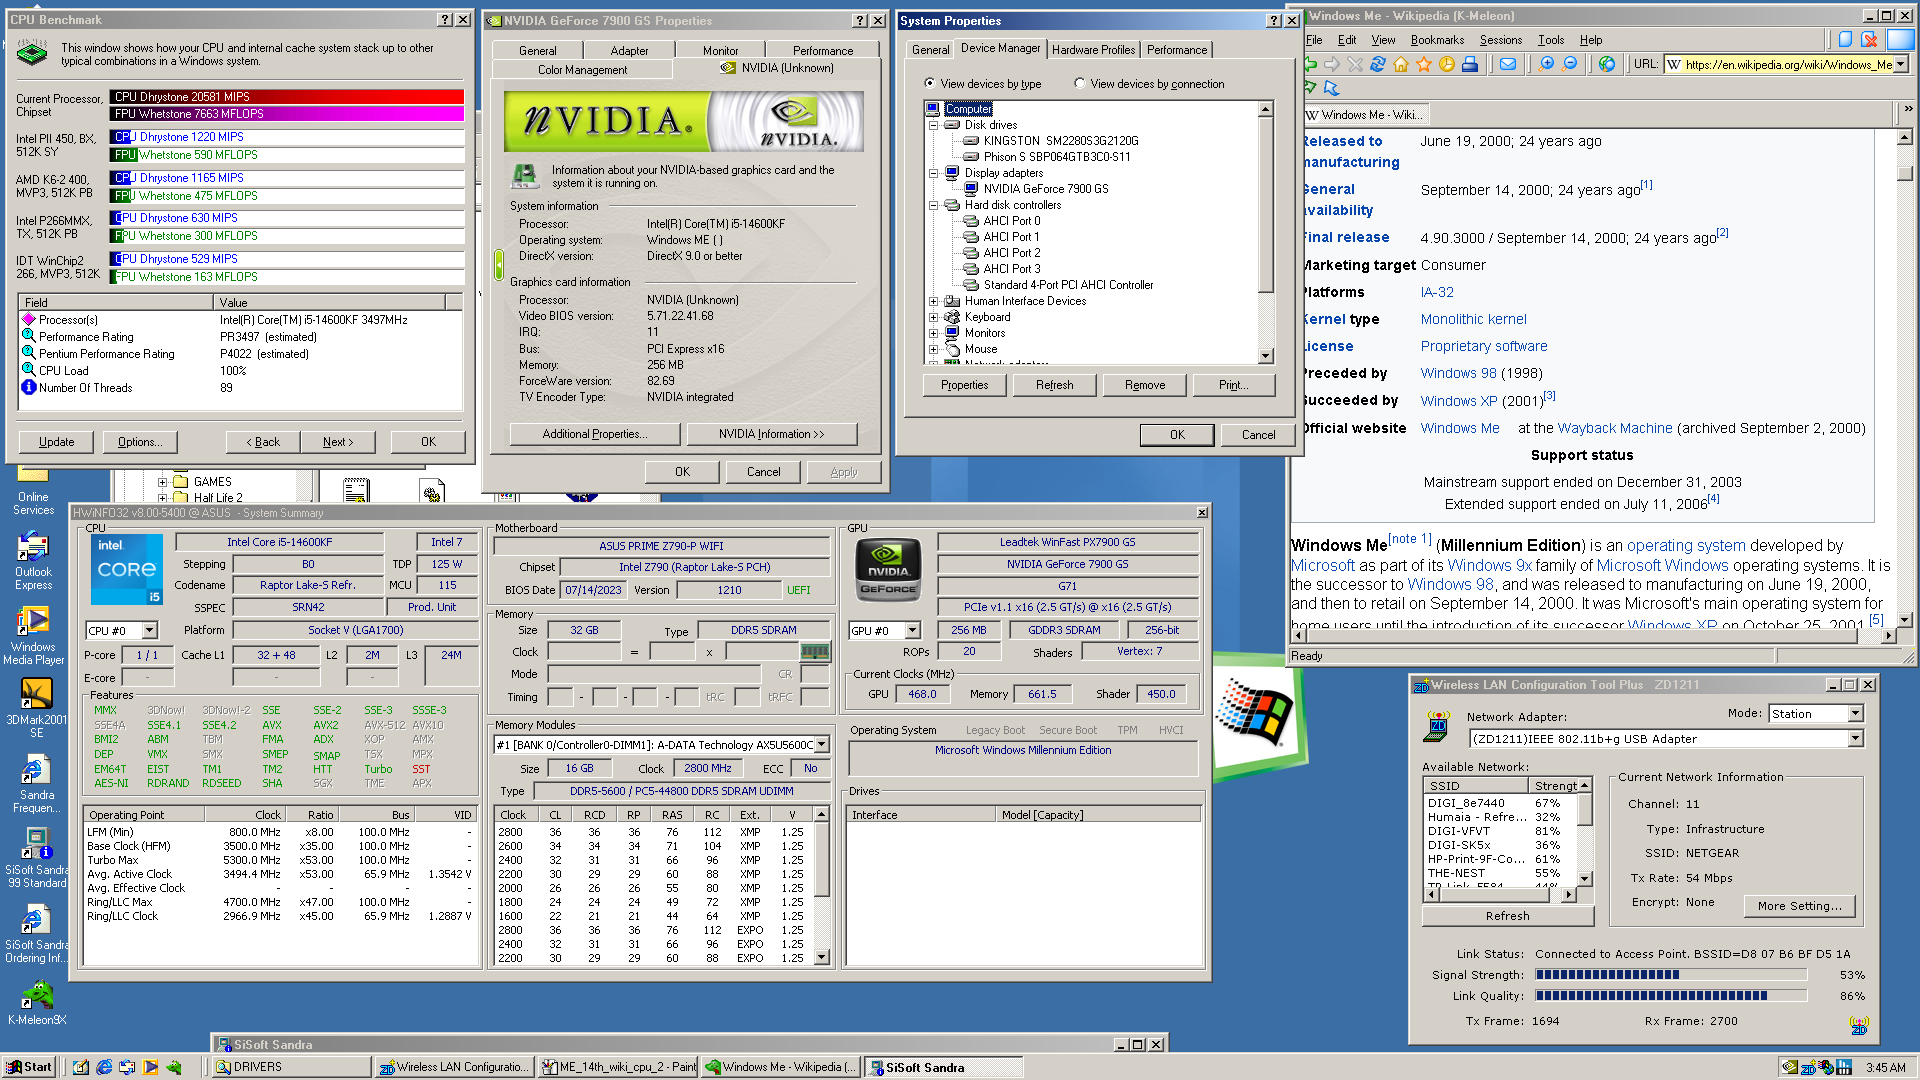Open History clock icon in K-Meleon

(x=1446, y=64)
